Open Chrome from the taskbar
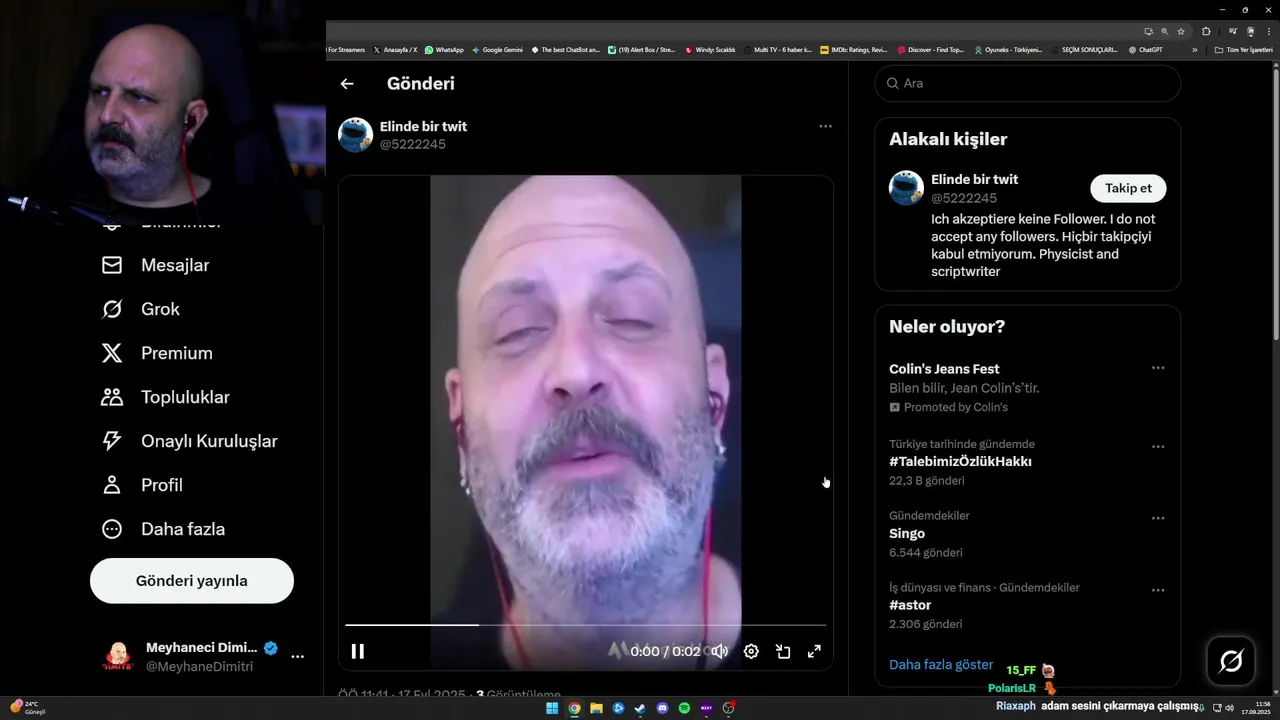This screenshot has height=720, width=1280. [574, 708]
